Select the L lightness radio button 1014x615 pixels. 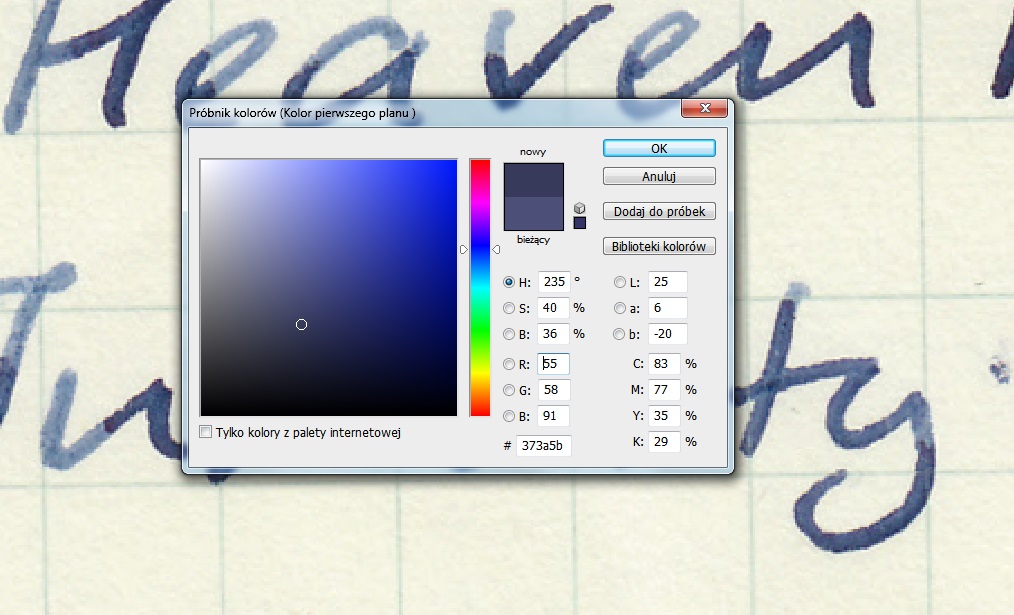tap(620, 283)
